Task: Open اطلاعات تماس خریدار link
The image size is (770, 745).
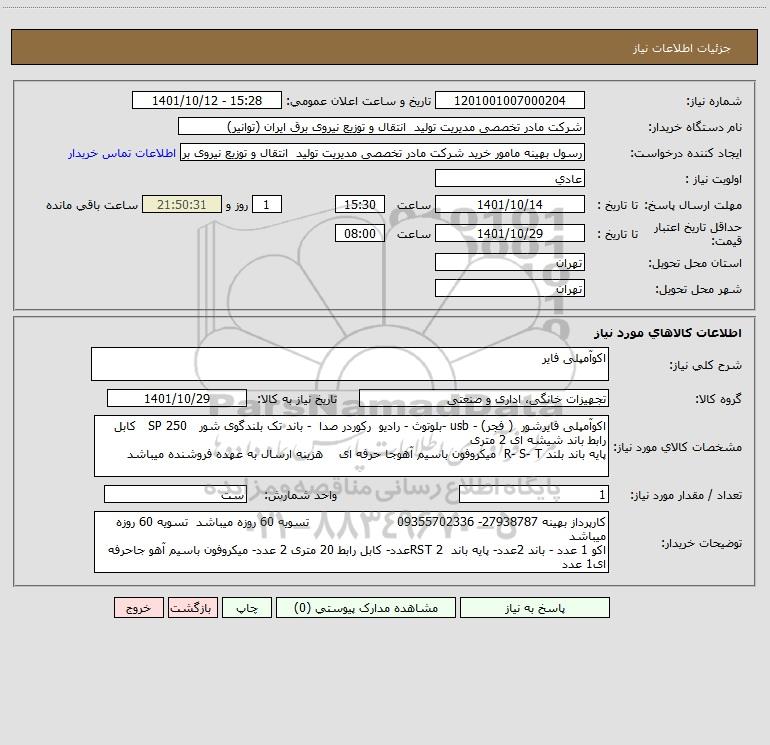Action: coord(122,153)
